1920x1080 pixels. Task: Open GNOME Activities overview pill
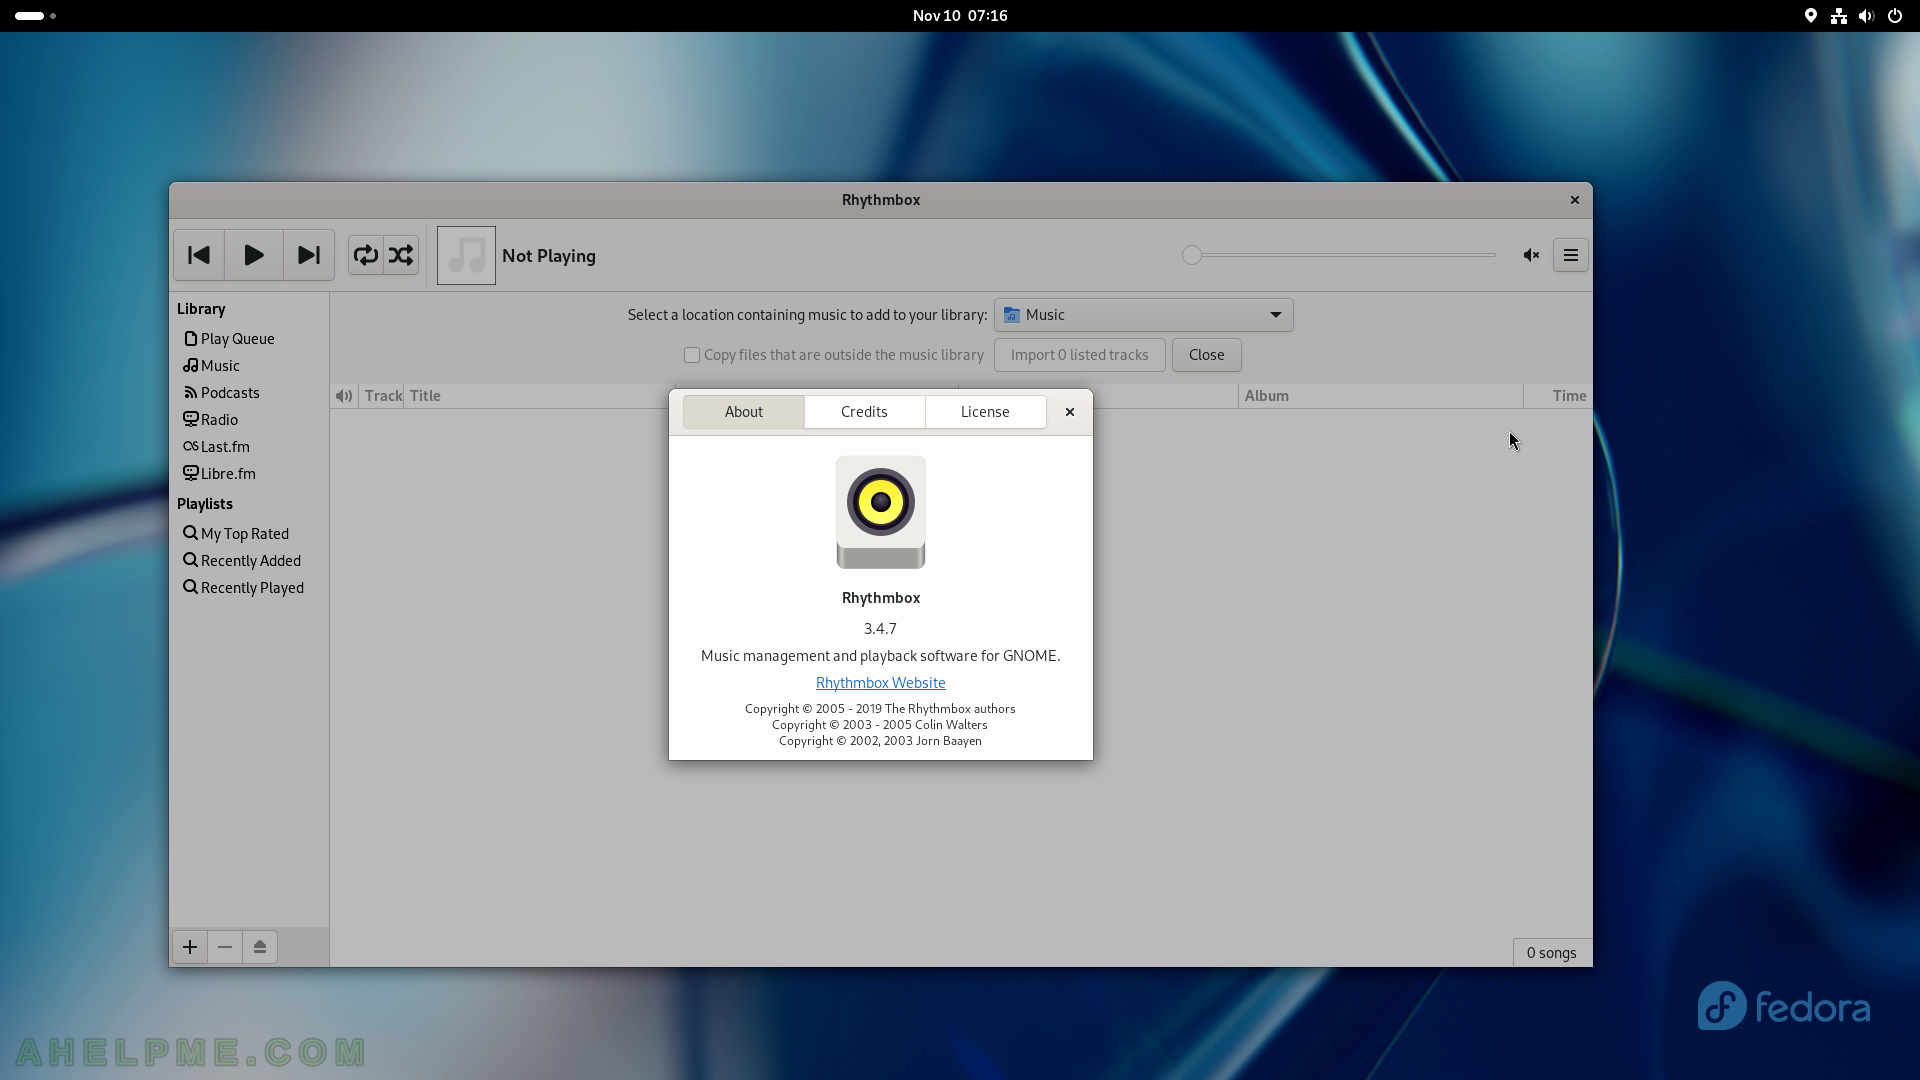[36, 16]
